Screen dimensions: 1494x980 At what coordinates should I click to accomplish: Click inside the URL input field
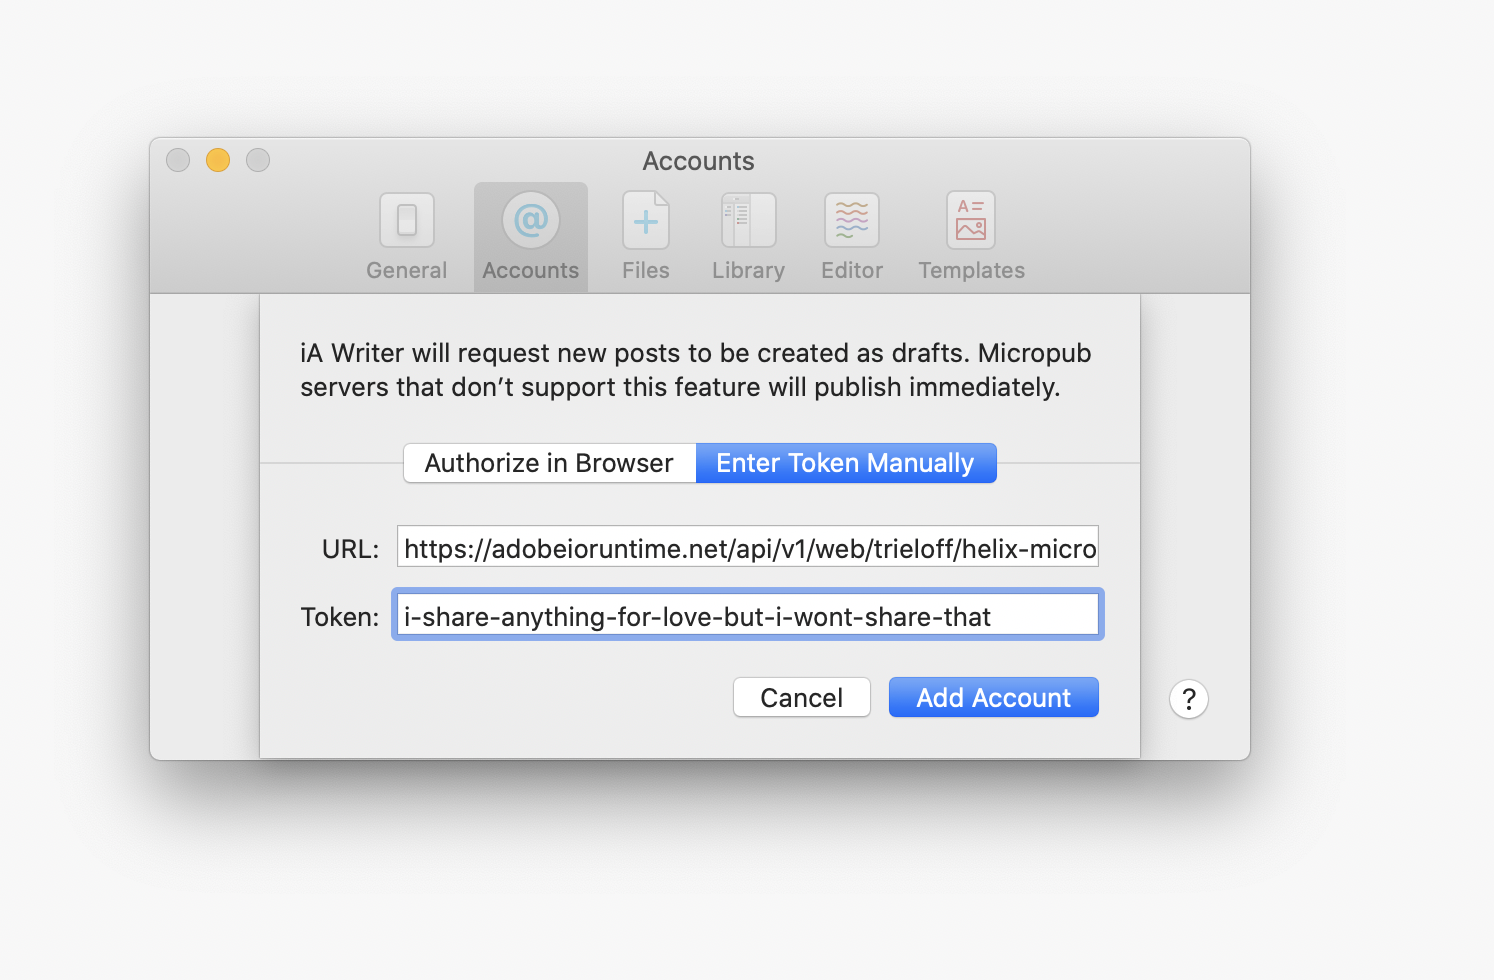(748, 547)
